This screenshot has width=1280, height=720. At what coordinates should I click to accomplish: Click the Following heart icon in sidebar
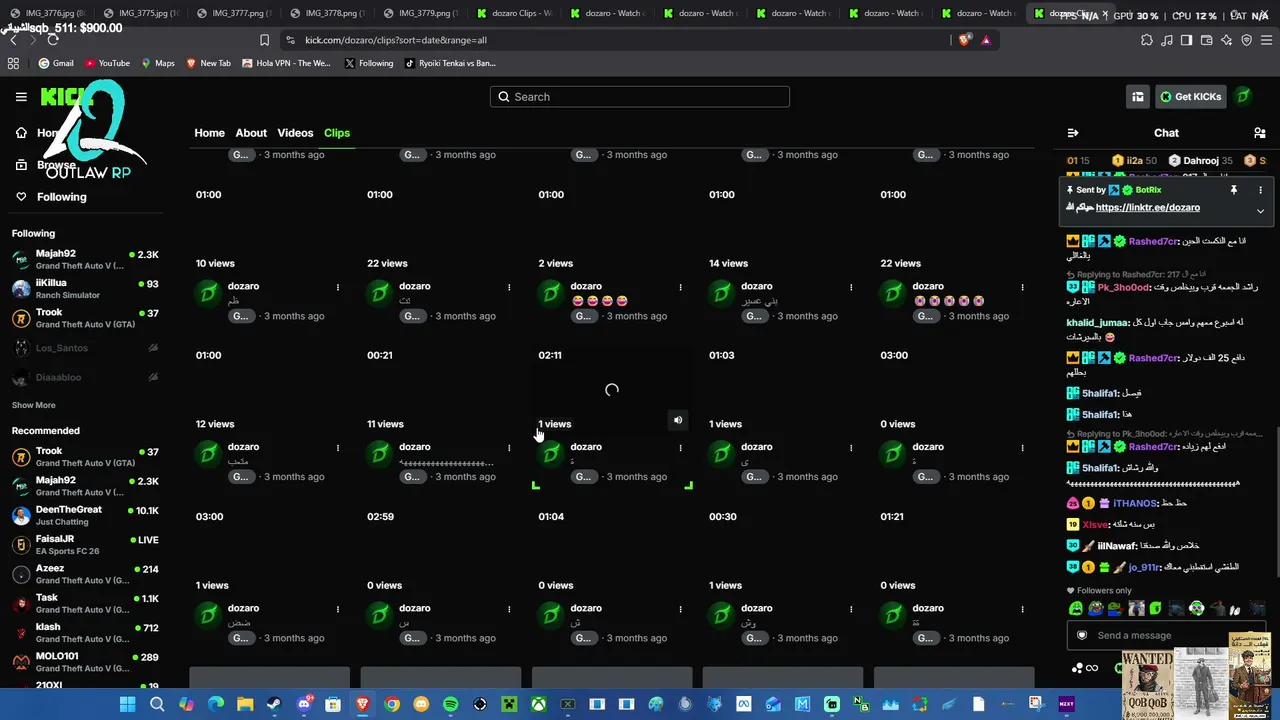[21, 197]
